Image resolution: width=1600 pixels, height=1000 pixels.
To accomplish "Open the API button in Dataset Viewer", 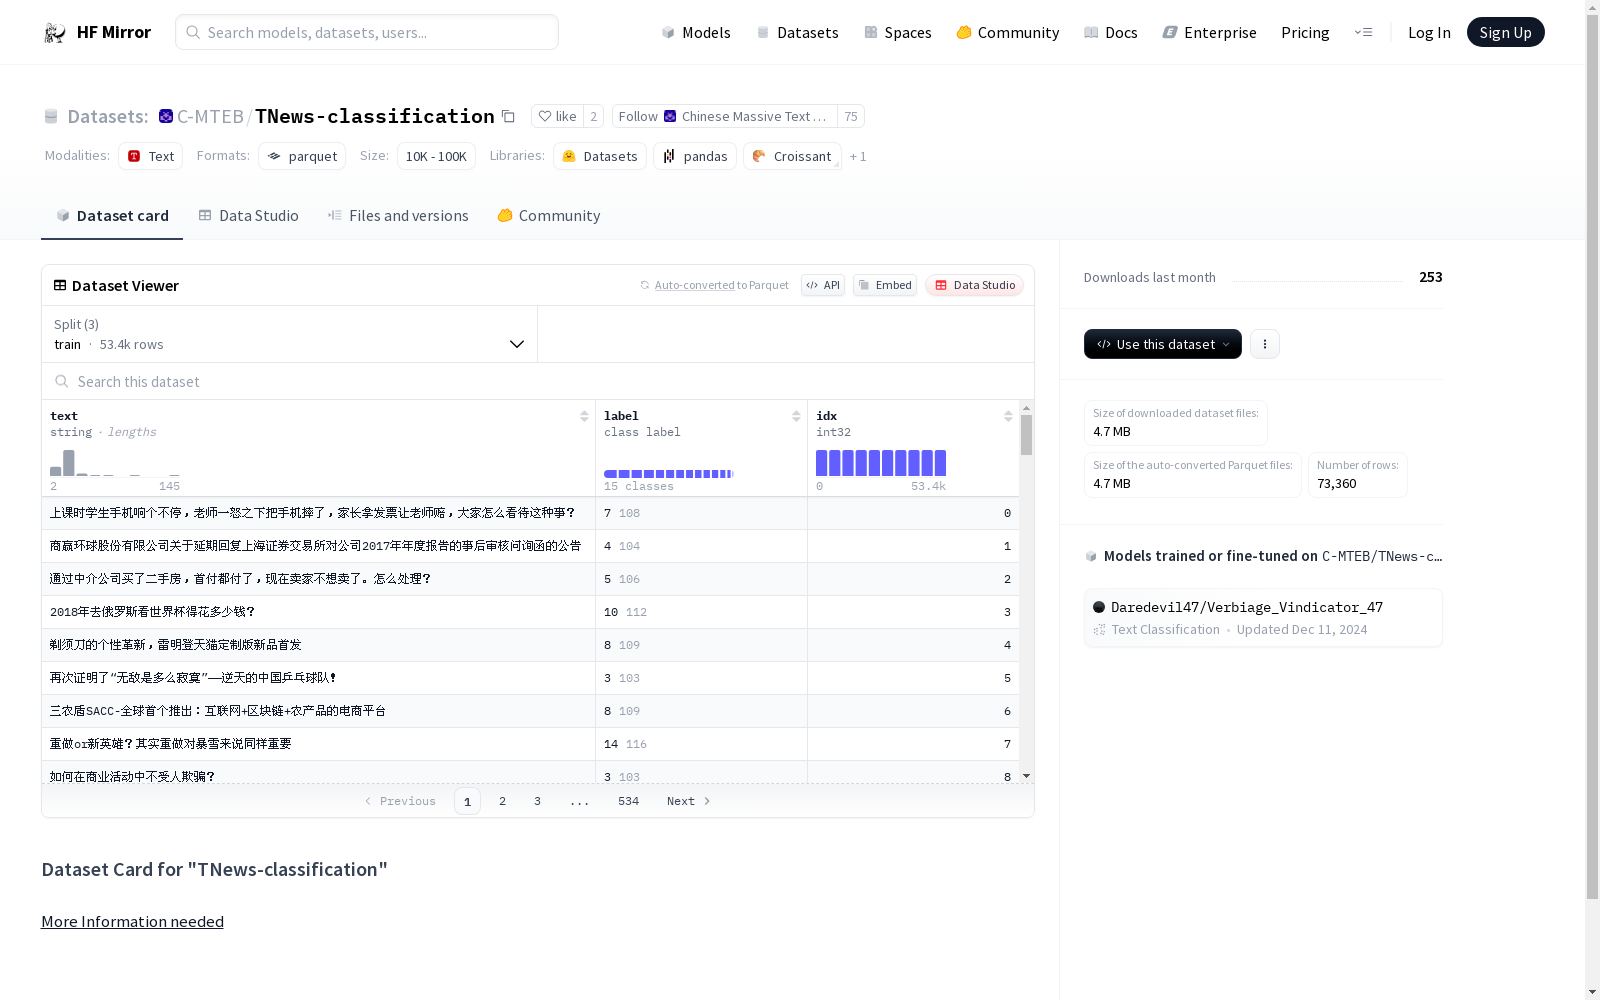I will (823, 285).
